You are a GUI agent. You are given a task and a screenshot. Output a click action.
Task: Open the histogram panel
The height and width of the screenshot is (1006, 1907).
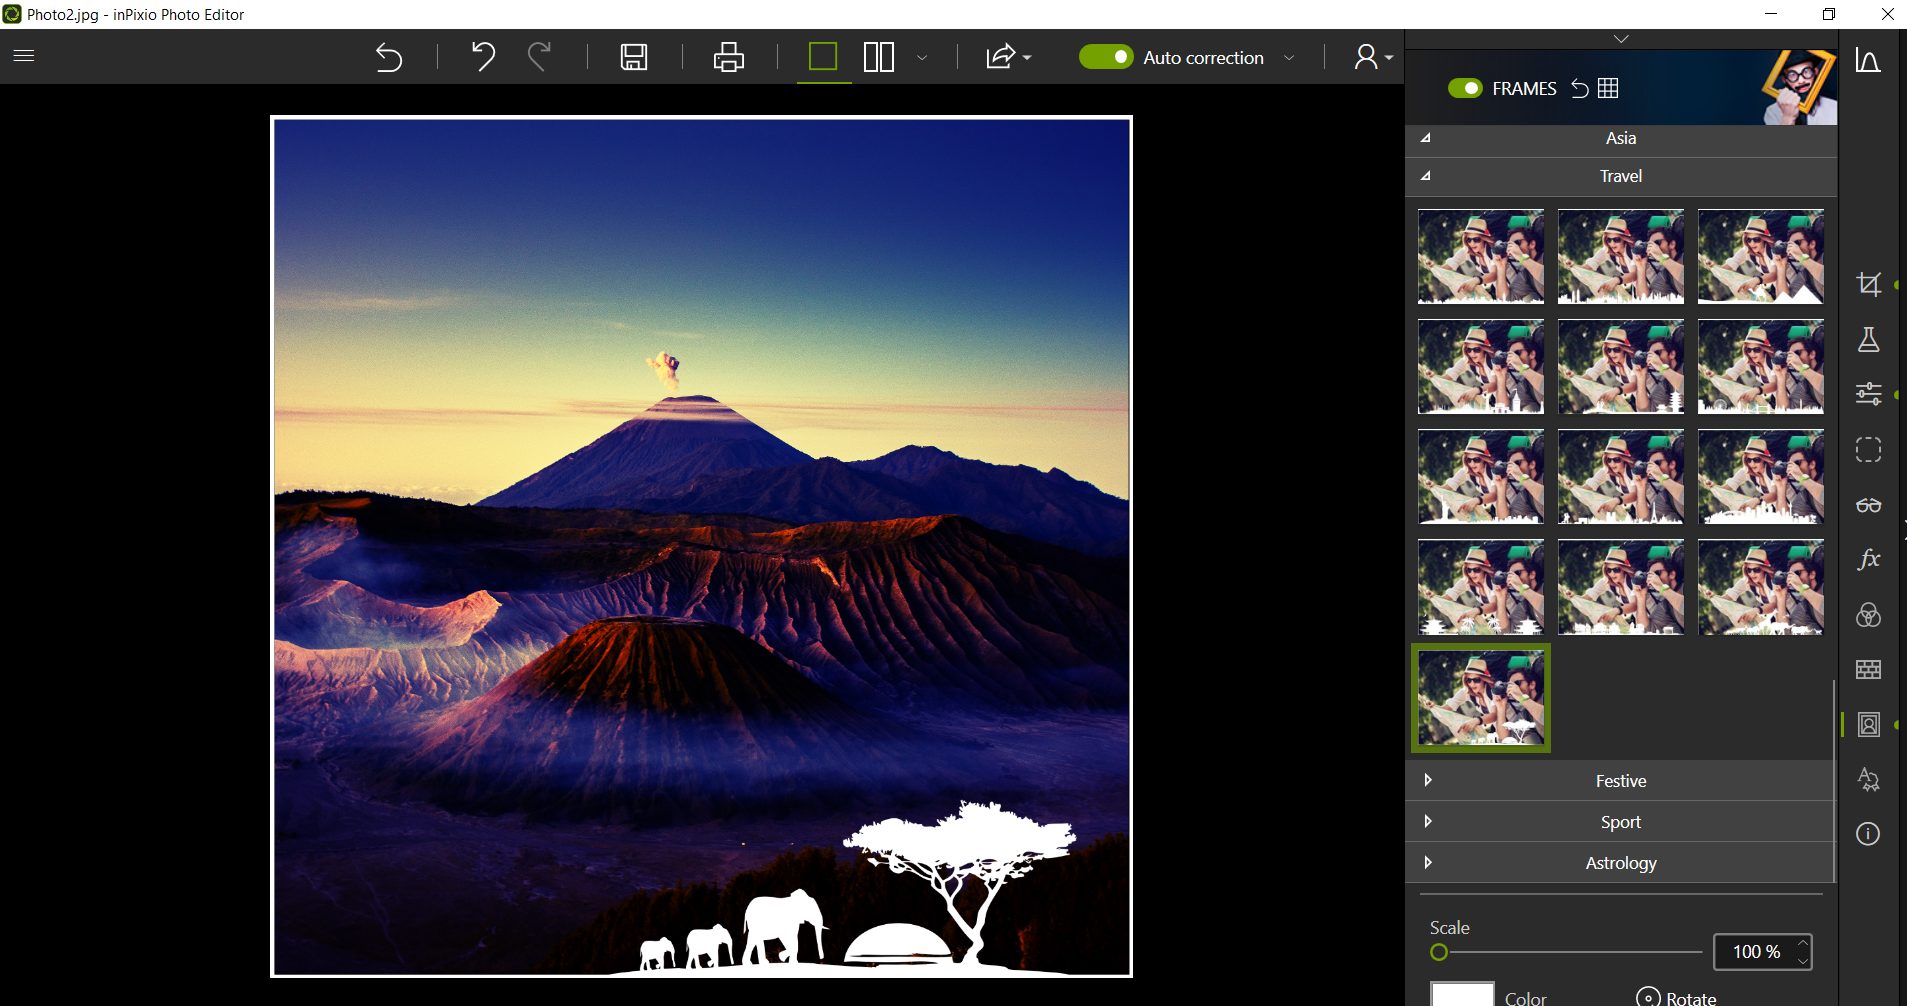[x=1868, y=60]
